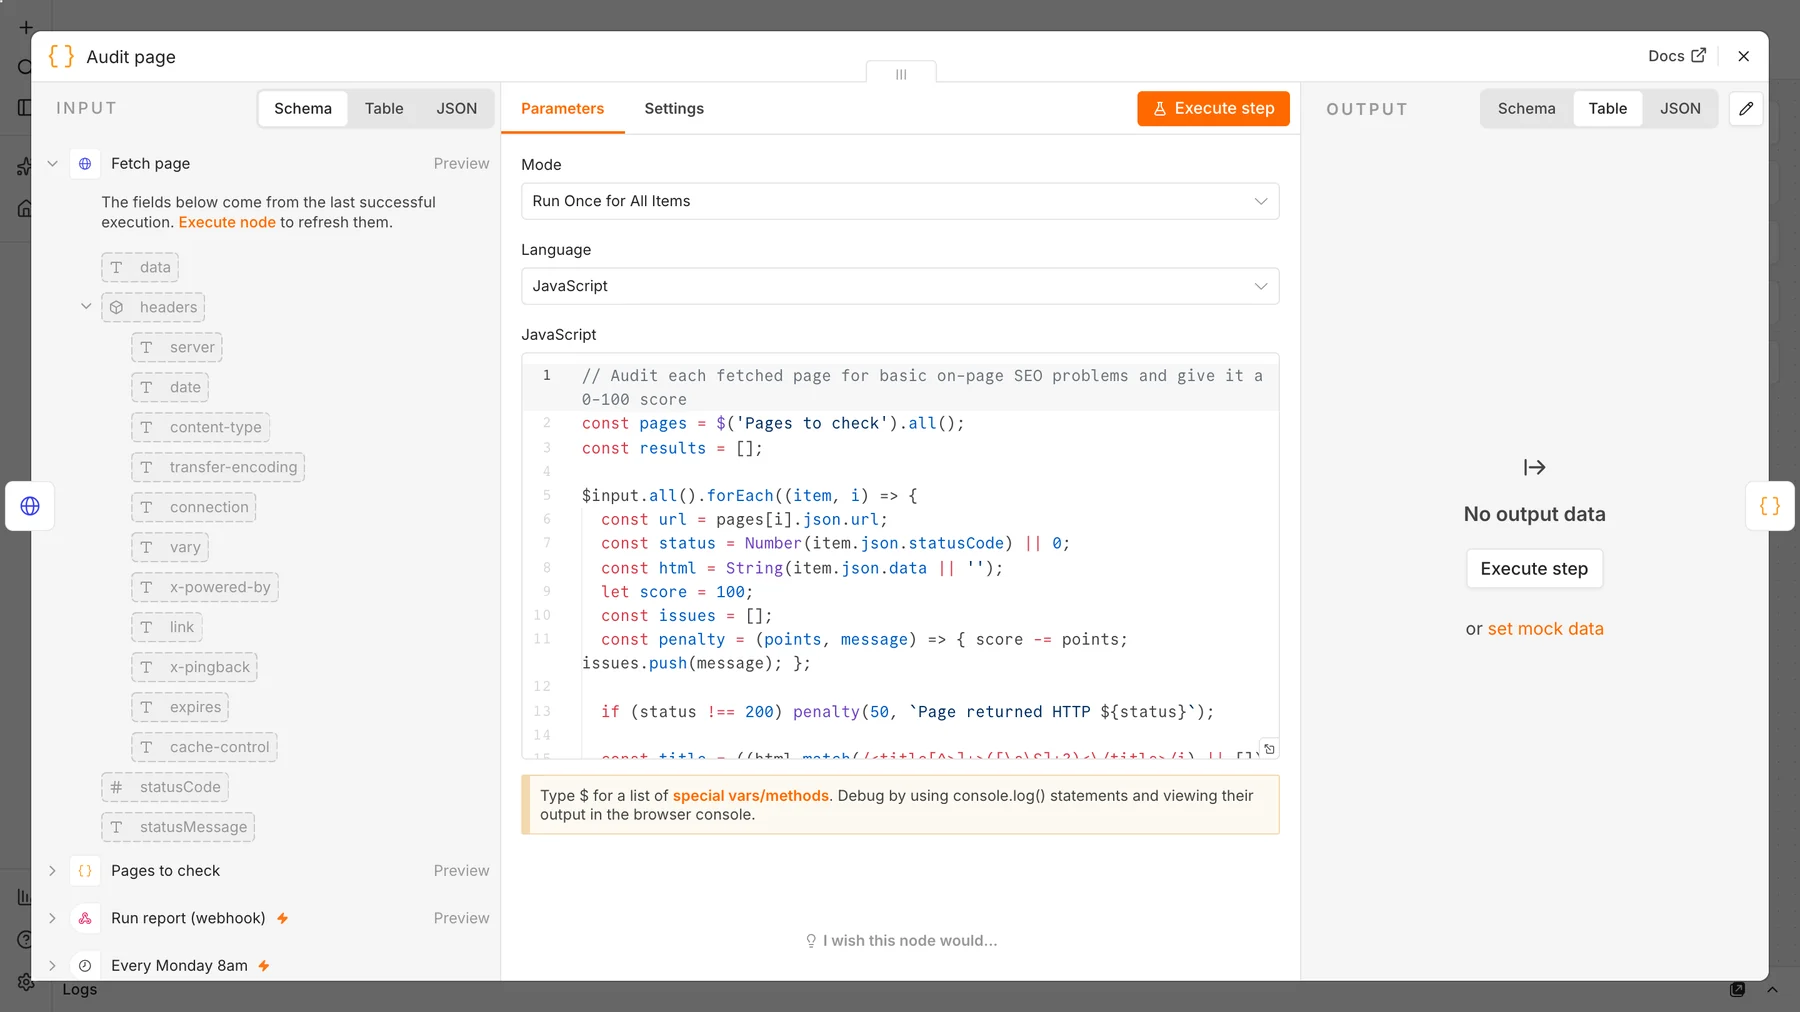Viewport: 1800px width, 1012px height.
Task: Select the statusCode schema field
Action: coord(165,787)
